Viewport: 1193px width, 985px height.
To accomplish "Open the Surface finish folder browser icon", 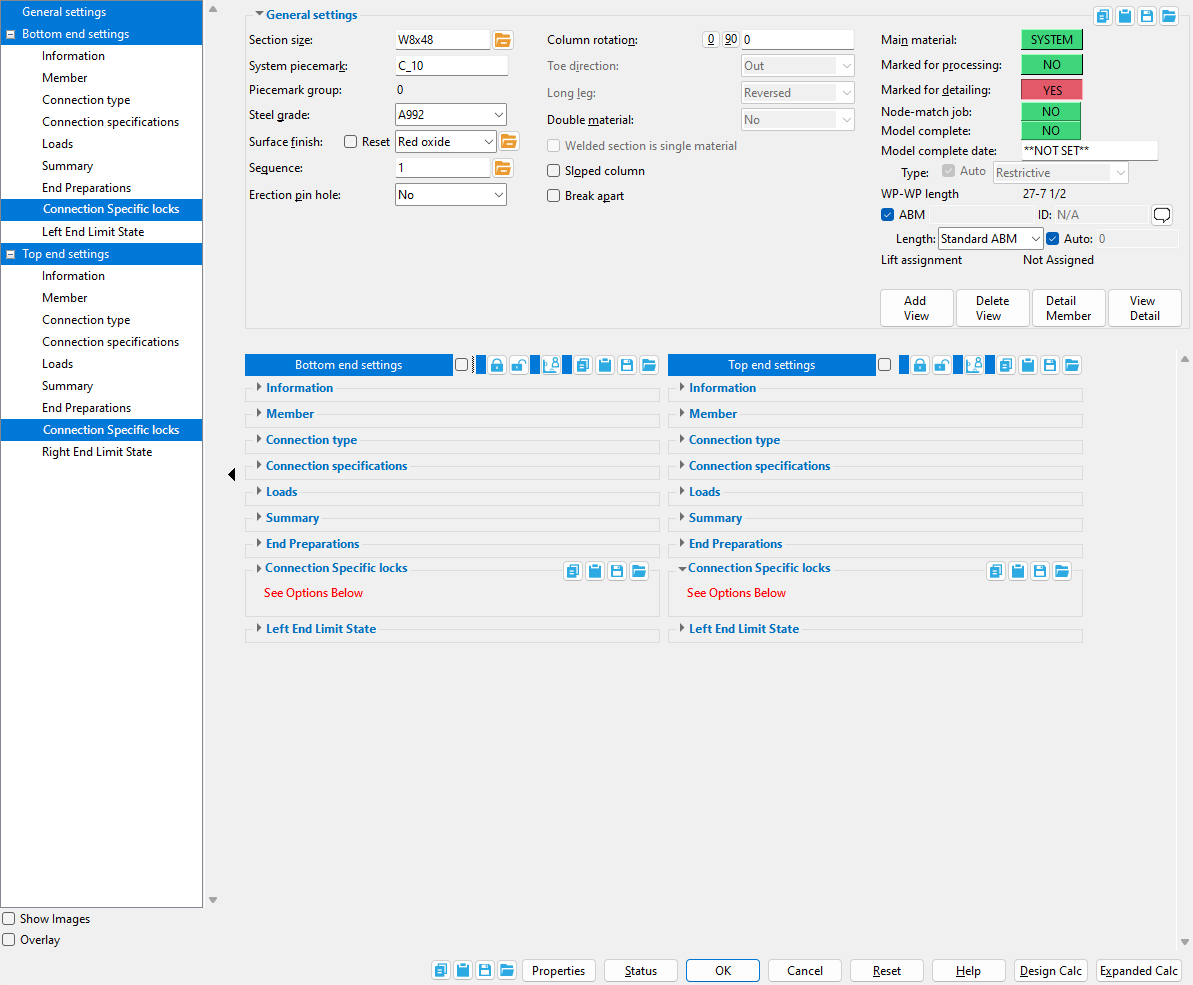I will click(509, 141).
